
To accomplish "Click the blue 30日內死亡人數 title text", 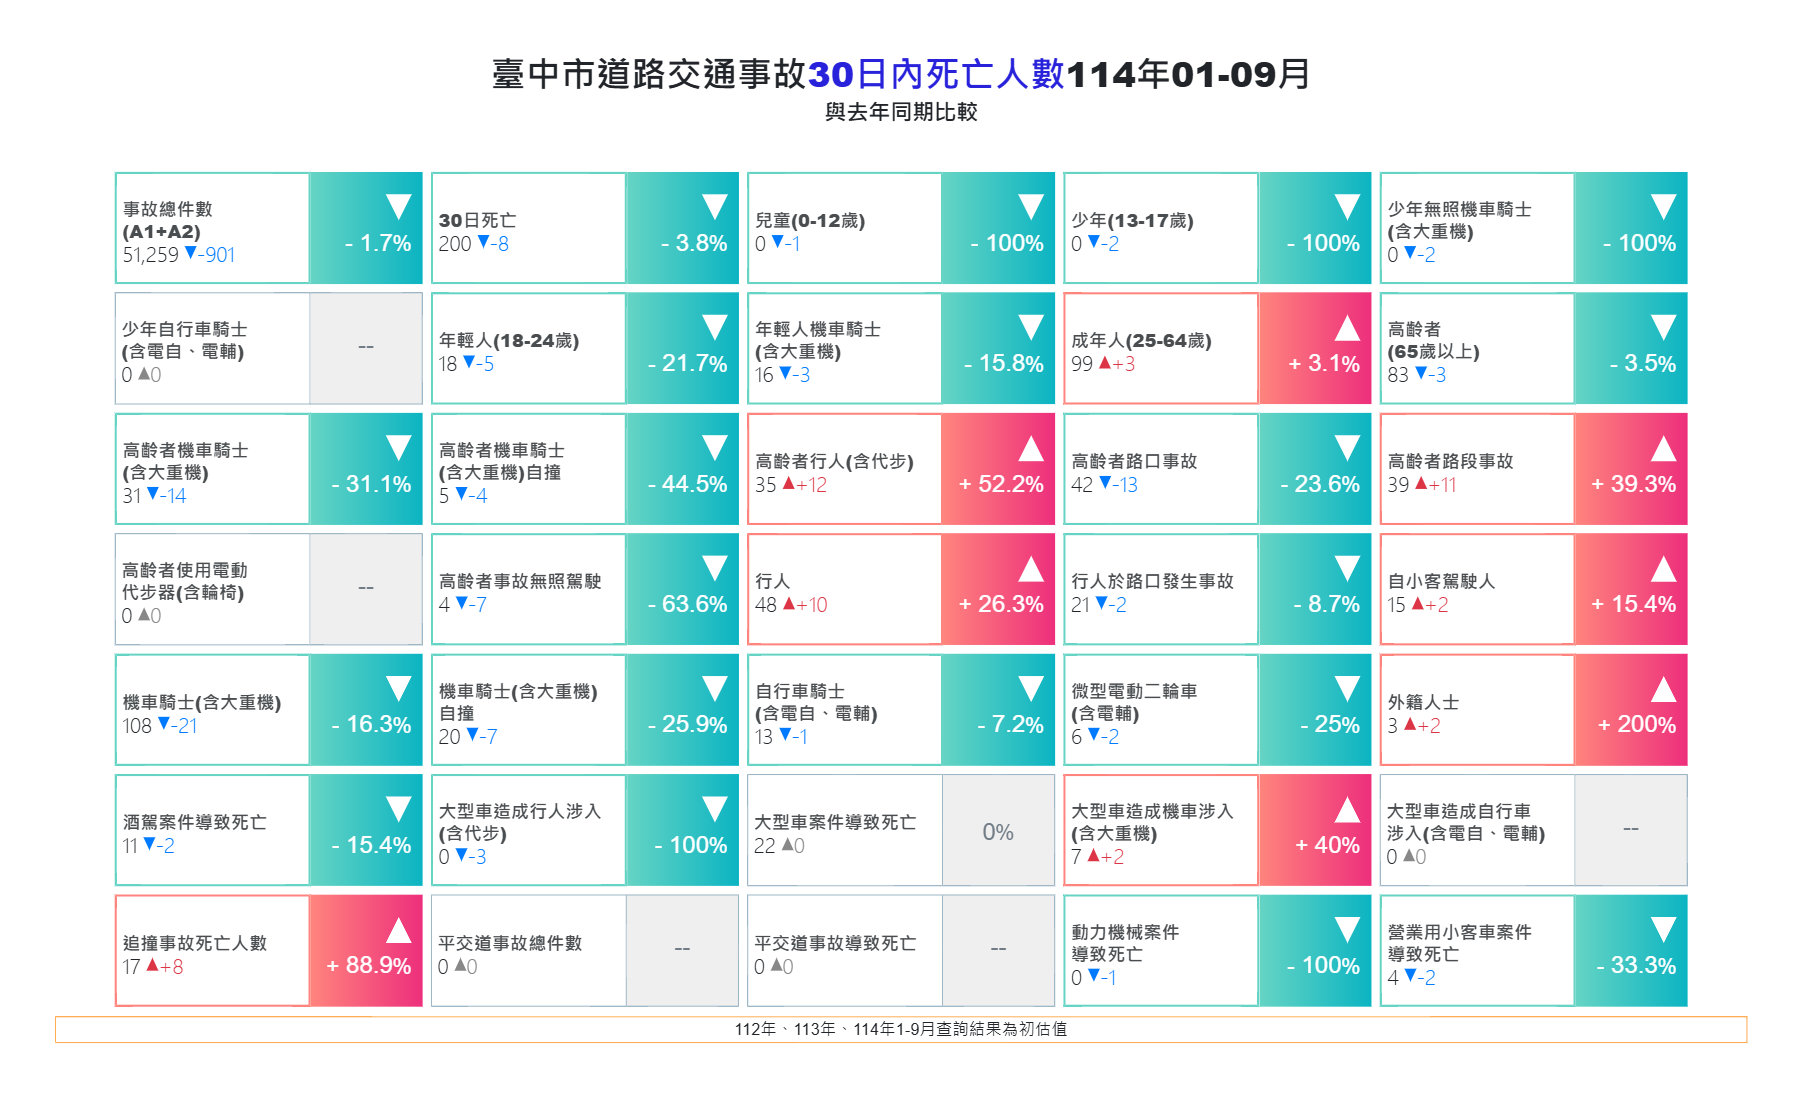I will 936,74.
